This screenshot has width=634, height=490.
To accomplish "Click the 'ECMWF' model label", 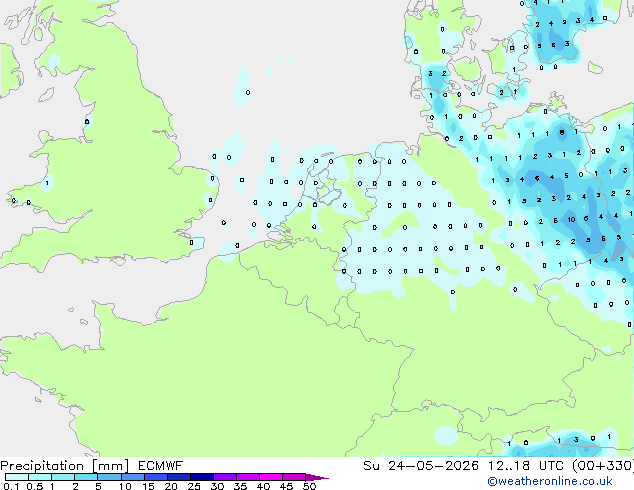I will tap(160, 466).
